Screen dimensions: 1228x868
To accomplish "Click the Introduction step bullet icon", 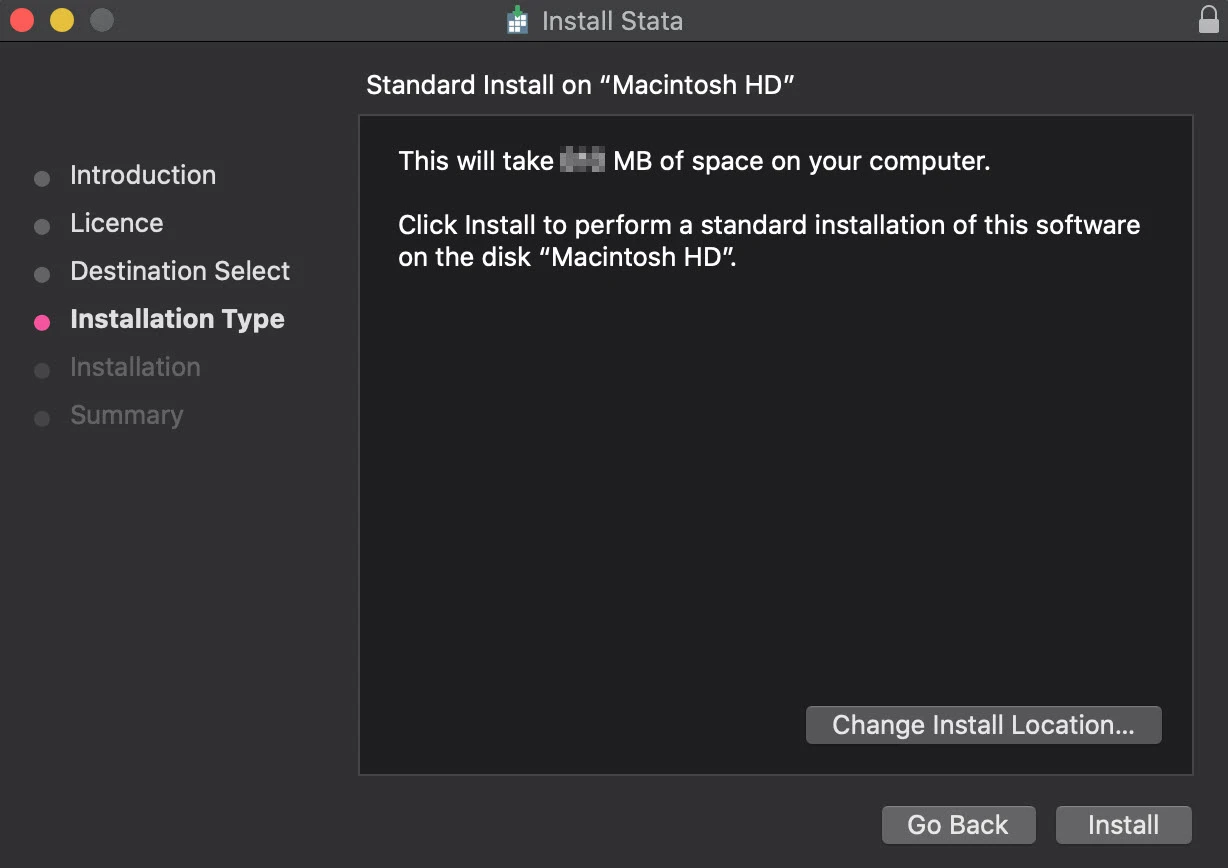I will click(x=42, y=178).
